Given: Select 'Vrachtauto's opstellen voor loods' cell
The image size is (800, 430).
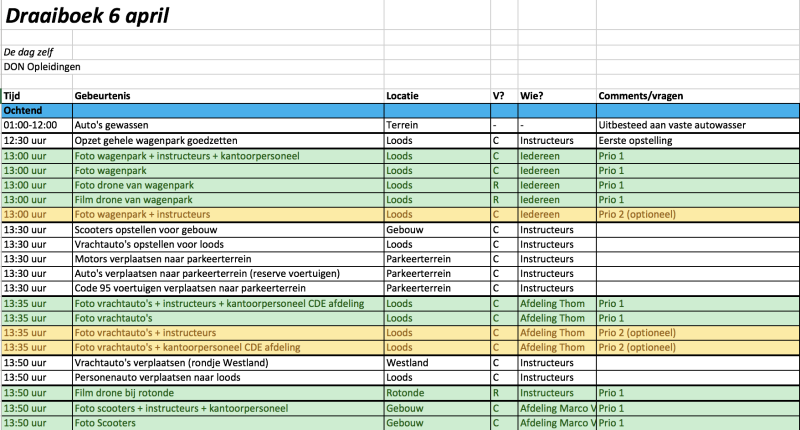Looking at the screenshot, I should pos(228,244).
